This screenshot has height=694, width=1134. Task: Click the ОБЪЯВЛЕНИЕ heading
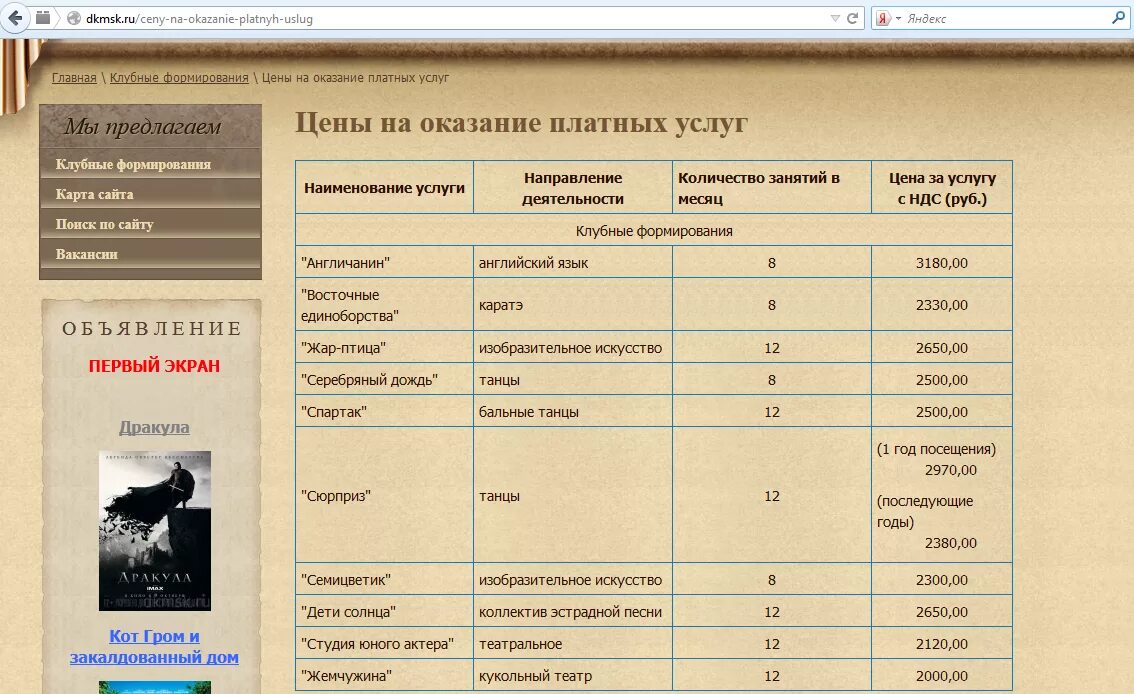(152, 328)
